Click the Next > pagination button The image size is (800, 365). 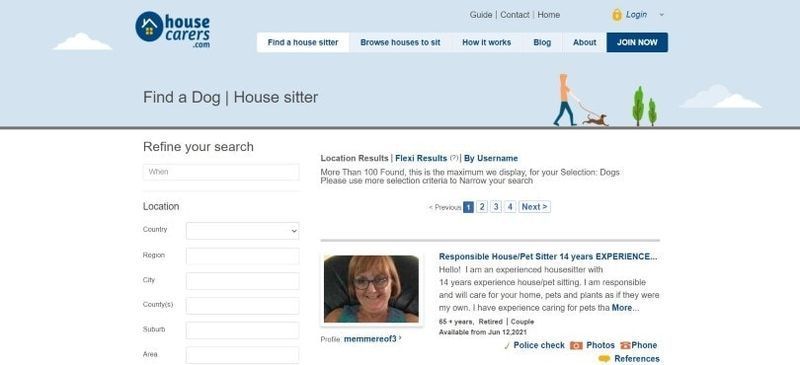click(x=534, y=207)
